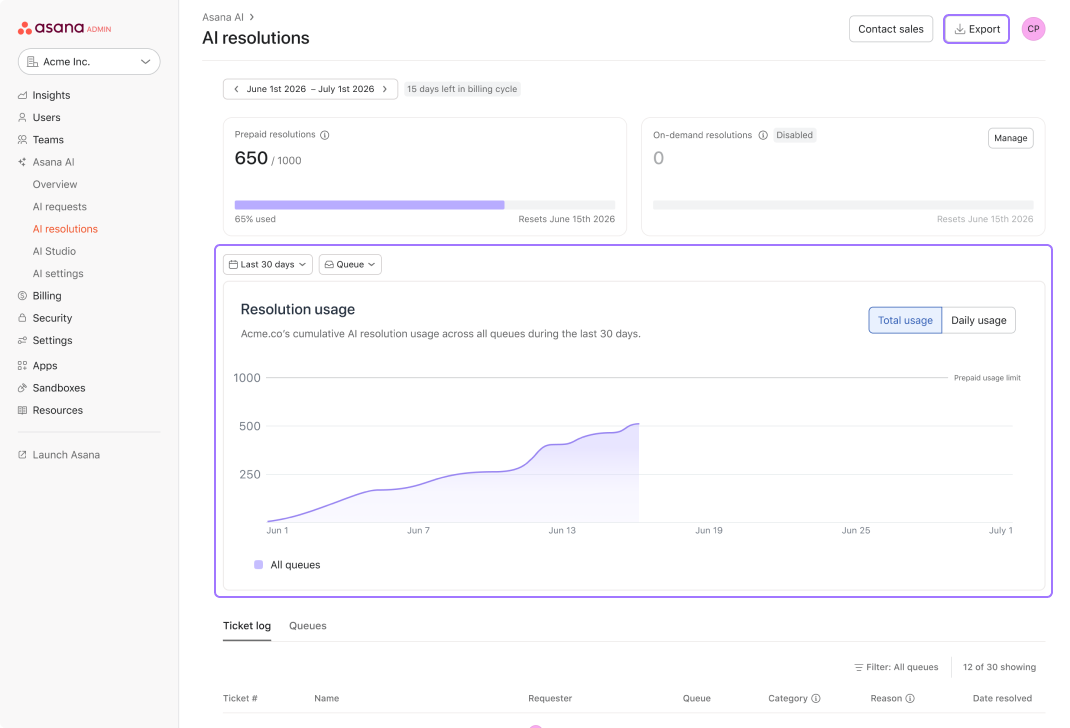Viewport: 1070px width, 728px height.
Task: Click the Category column info icon
Action: pyautogui.click(x=815, y=698)
